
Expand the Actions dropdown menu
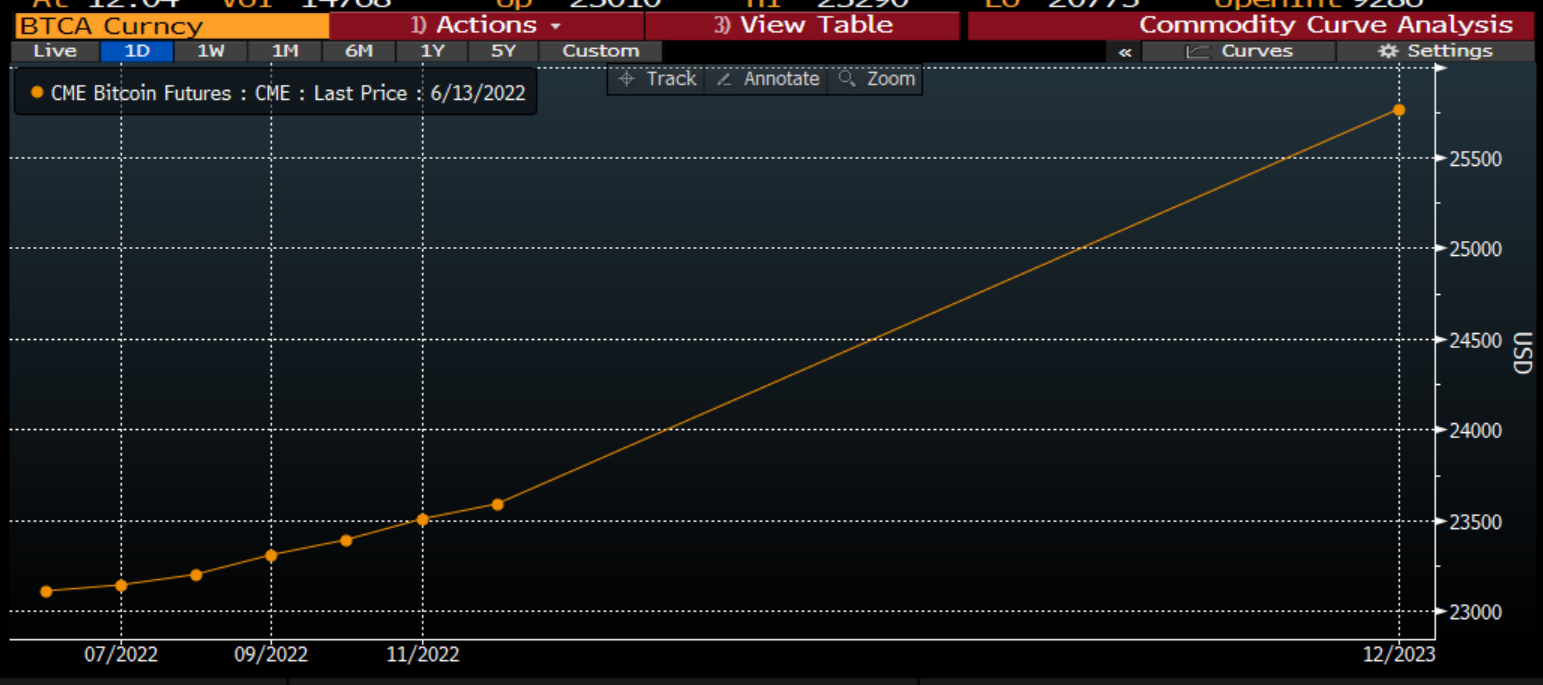pos(486,25)
